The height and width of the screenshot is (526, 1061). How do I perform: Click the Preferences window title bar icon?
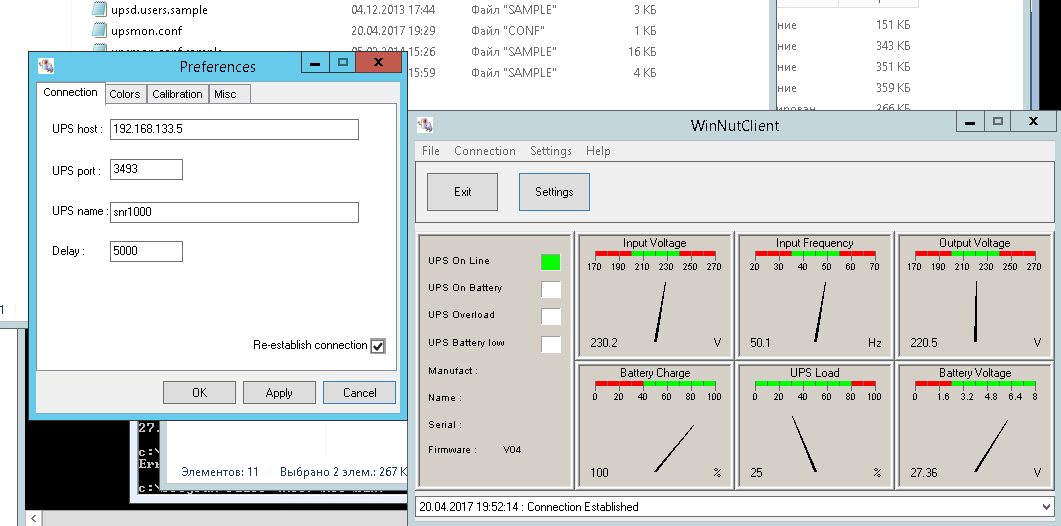coord(46,66)
